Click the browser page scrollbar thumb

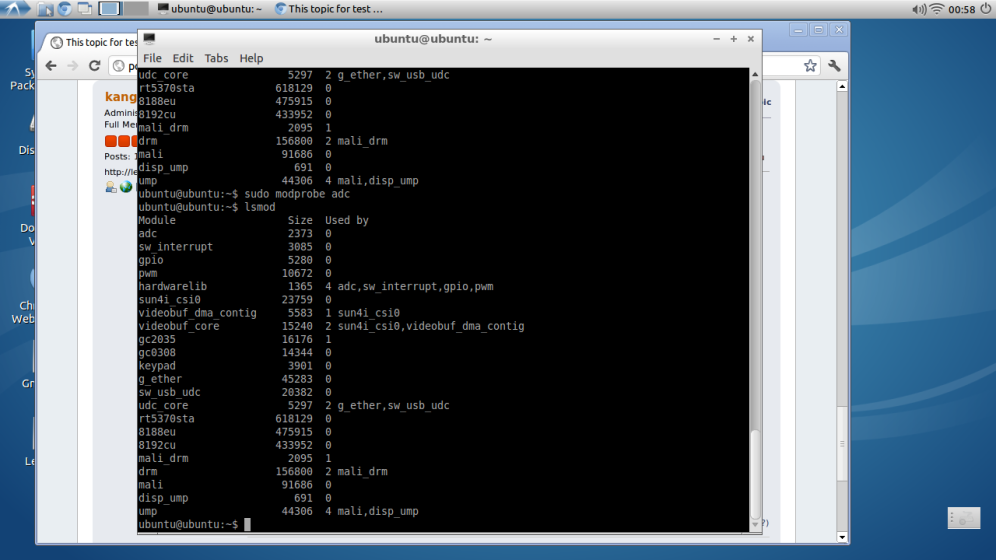(842, 443)
